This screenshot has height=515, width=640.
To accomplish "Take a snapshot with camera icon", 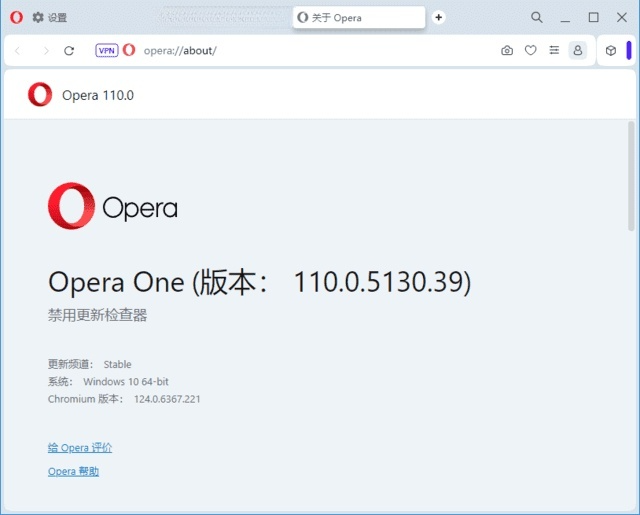I will [x=507, y=51].
